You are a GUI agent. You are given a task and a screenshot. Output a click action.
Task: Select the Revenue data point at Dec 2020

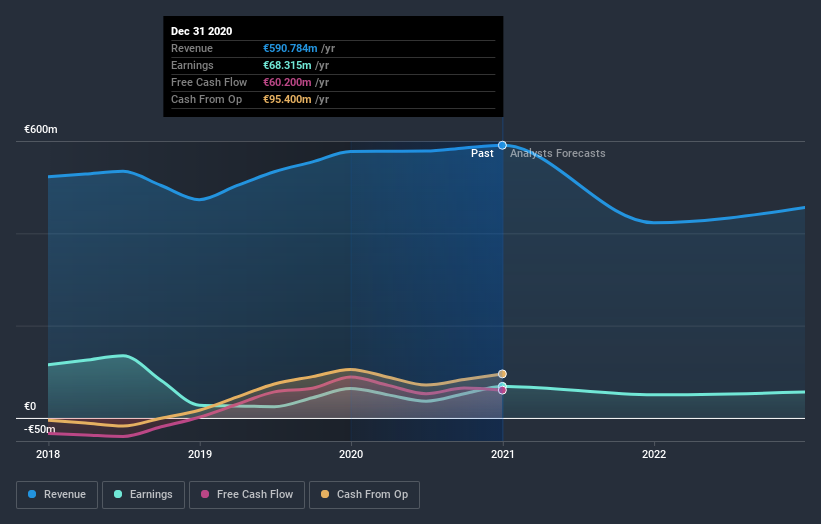502,145
